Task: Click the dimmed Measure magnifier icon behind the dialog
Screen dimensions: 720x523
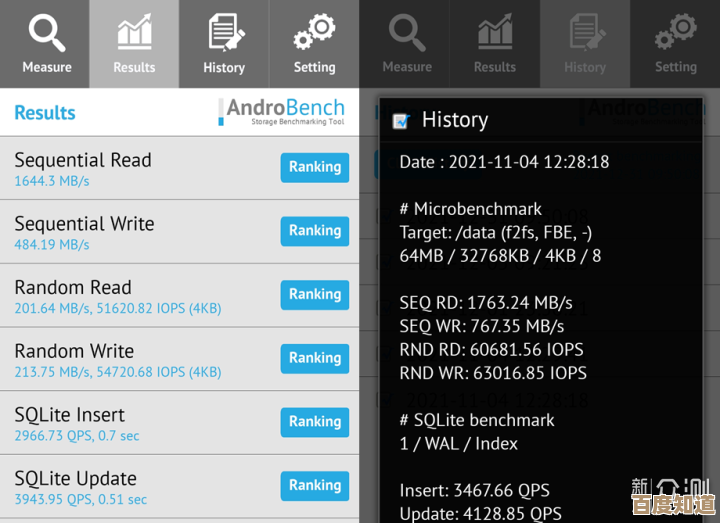Action: click(x=407, y=34)
